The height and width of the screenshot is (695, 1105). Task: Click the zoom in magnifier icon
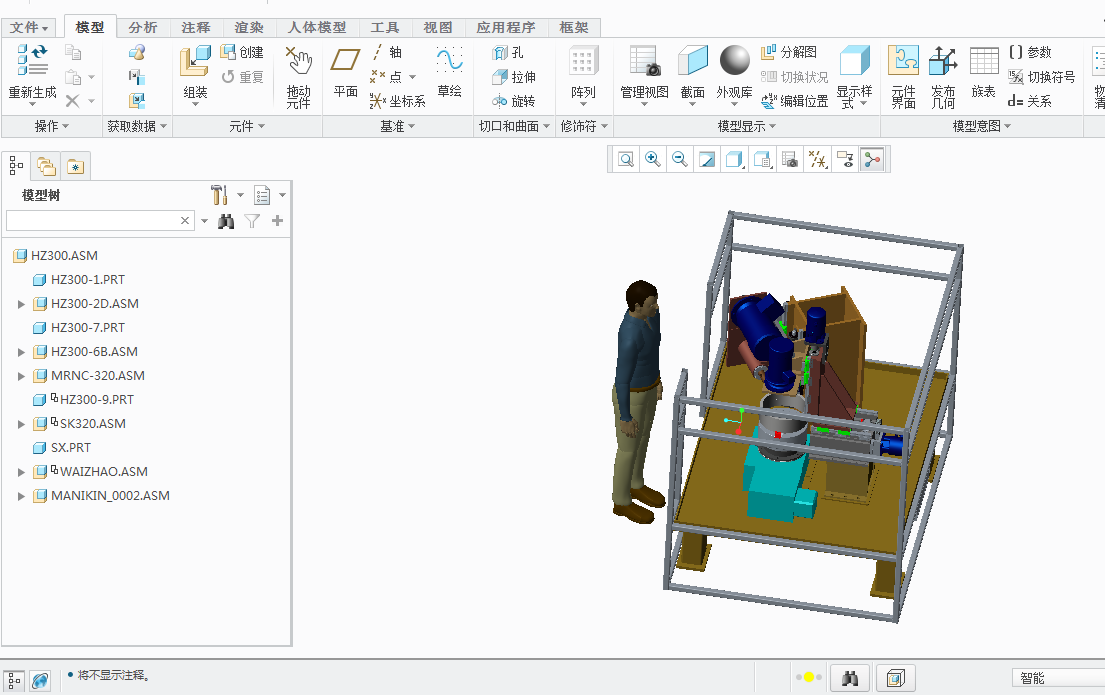point(653,159)
